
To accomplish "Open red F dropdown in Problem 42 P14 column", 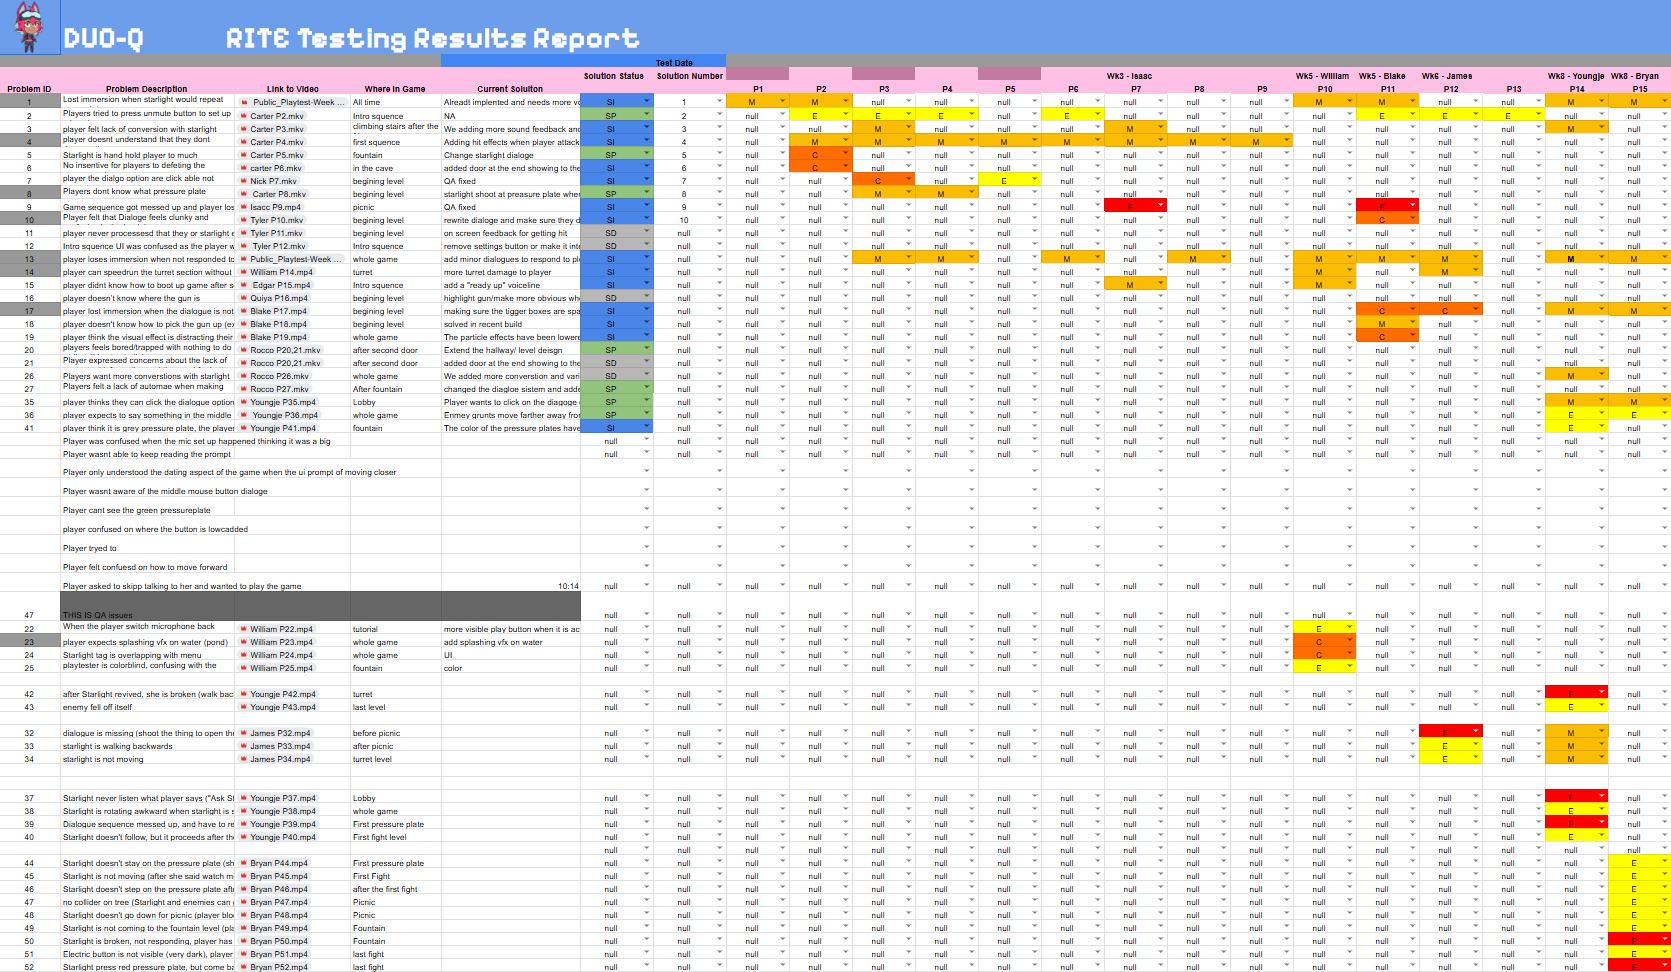I will coord(1602,693).
